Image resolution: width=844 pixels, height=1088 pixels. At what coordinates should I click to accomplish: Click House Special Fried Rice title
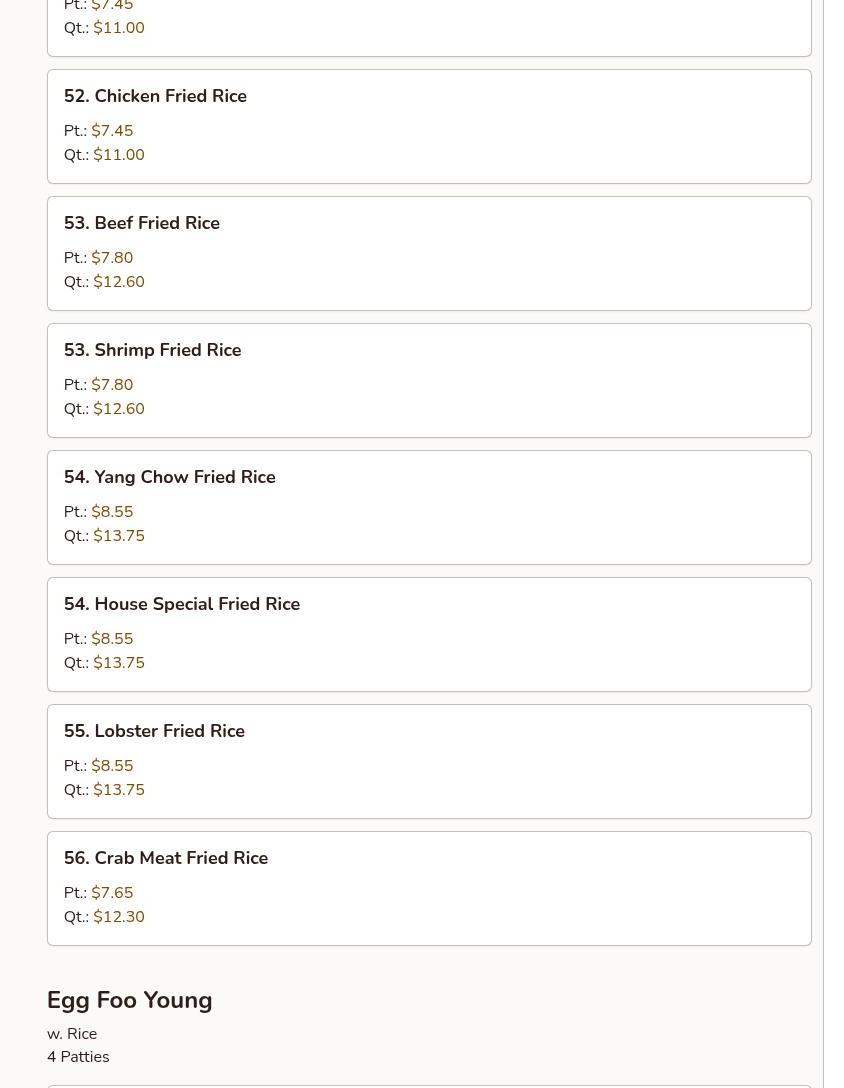point(182,604)
